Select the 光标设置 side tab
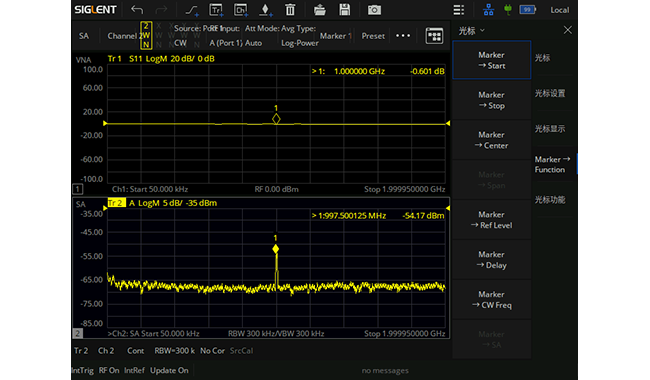This screenshot has width=650, height=380. click(550, 93)
